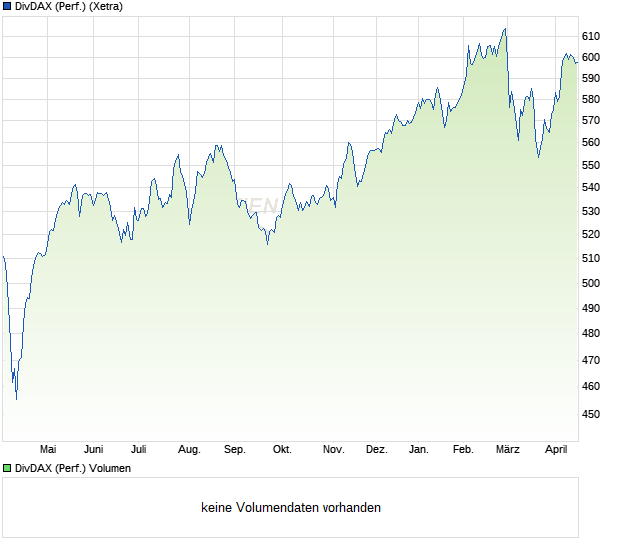Click the 'Dez.' month label
Screen dimensions: 620x546
pyautogui.click(x=376, y=449)
